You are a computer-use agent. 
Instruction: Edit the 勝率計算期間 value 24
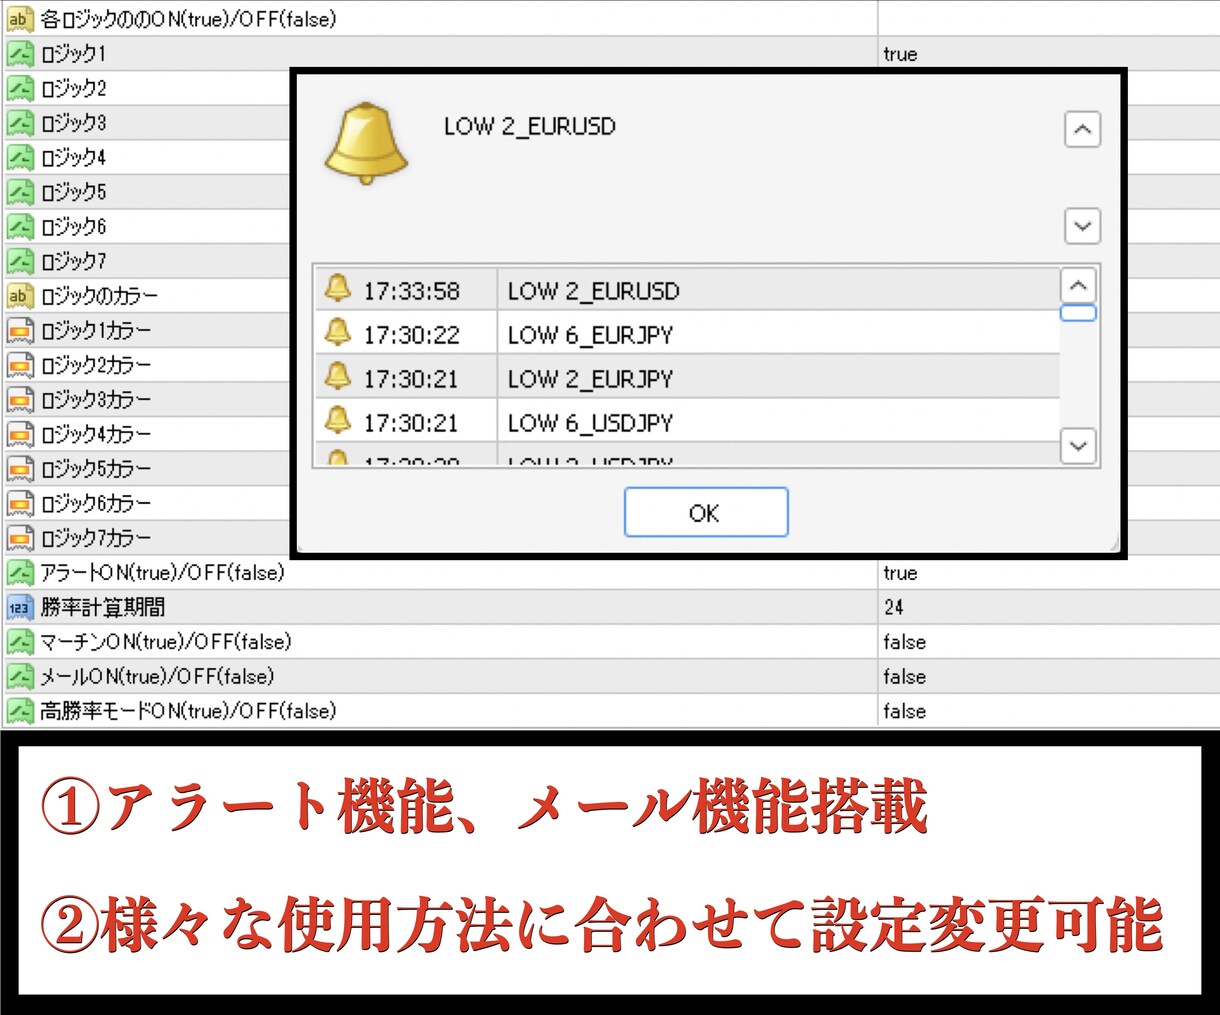tap(894, 607)
